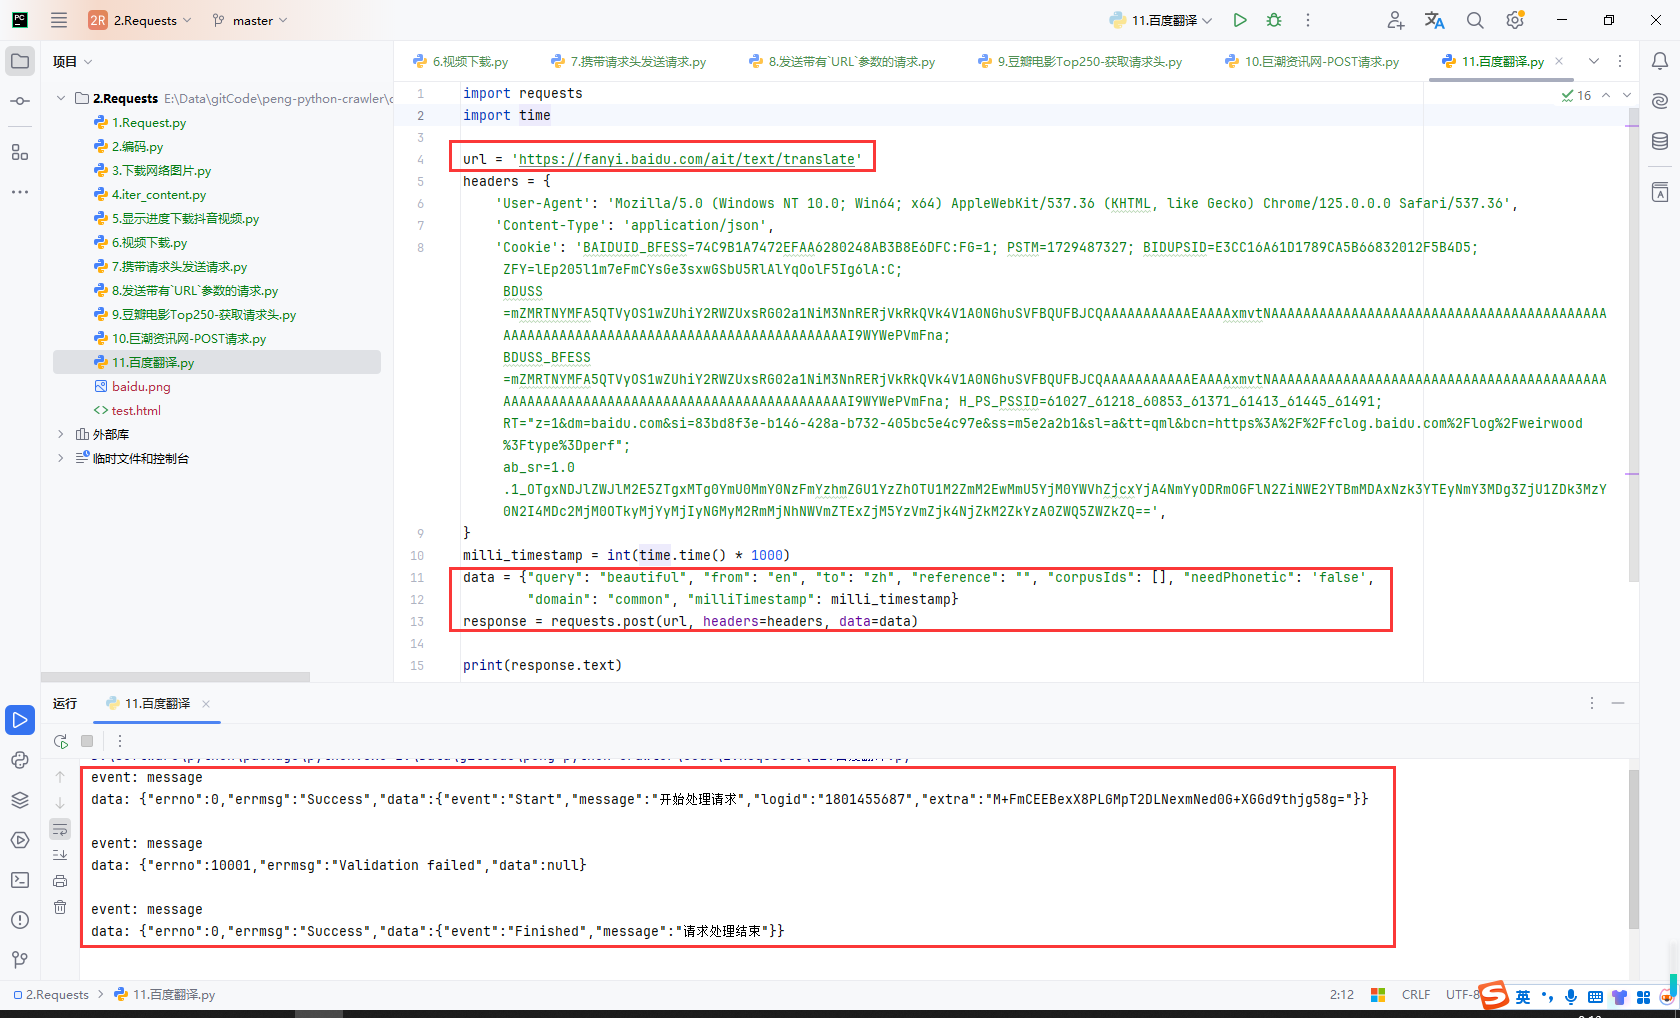
Task: Open the 2.Requests project dropdown
Action: click(140, 20)
